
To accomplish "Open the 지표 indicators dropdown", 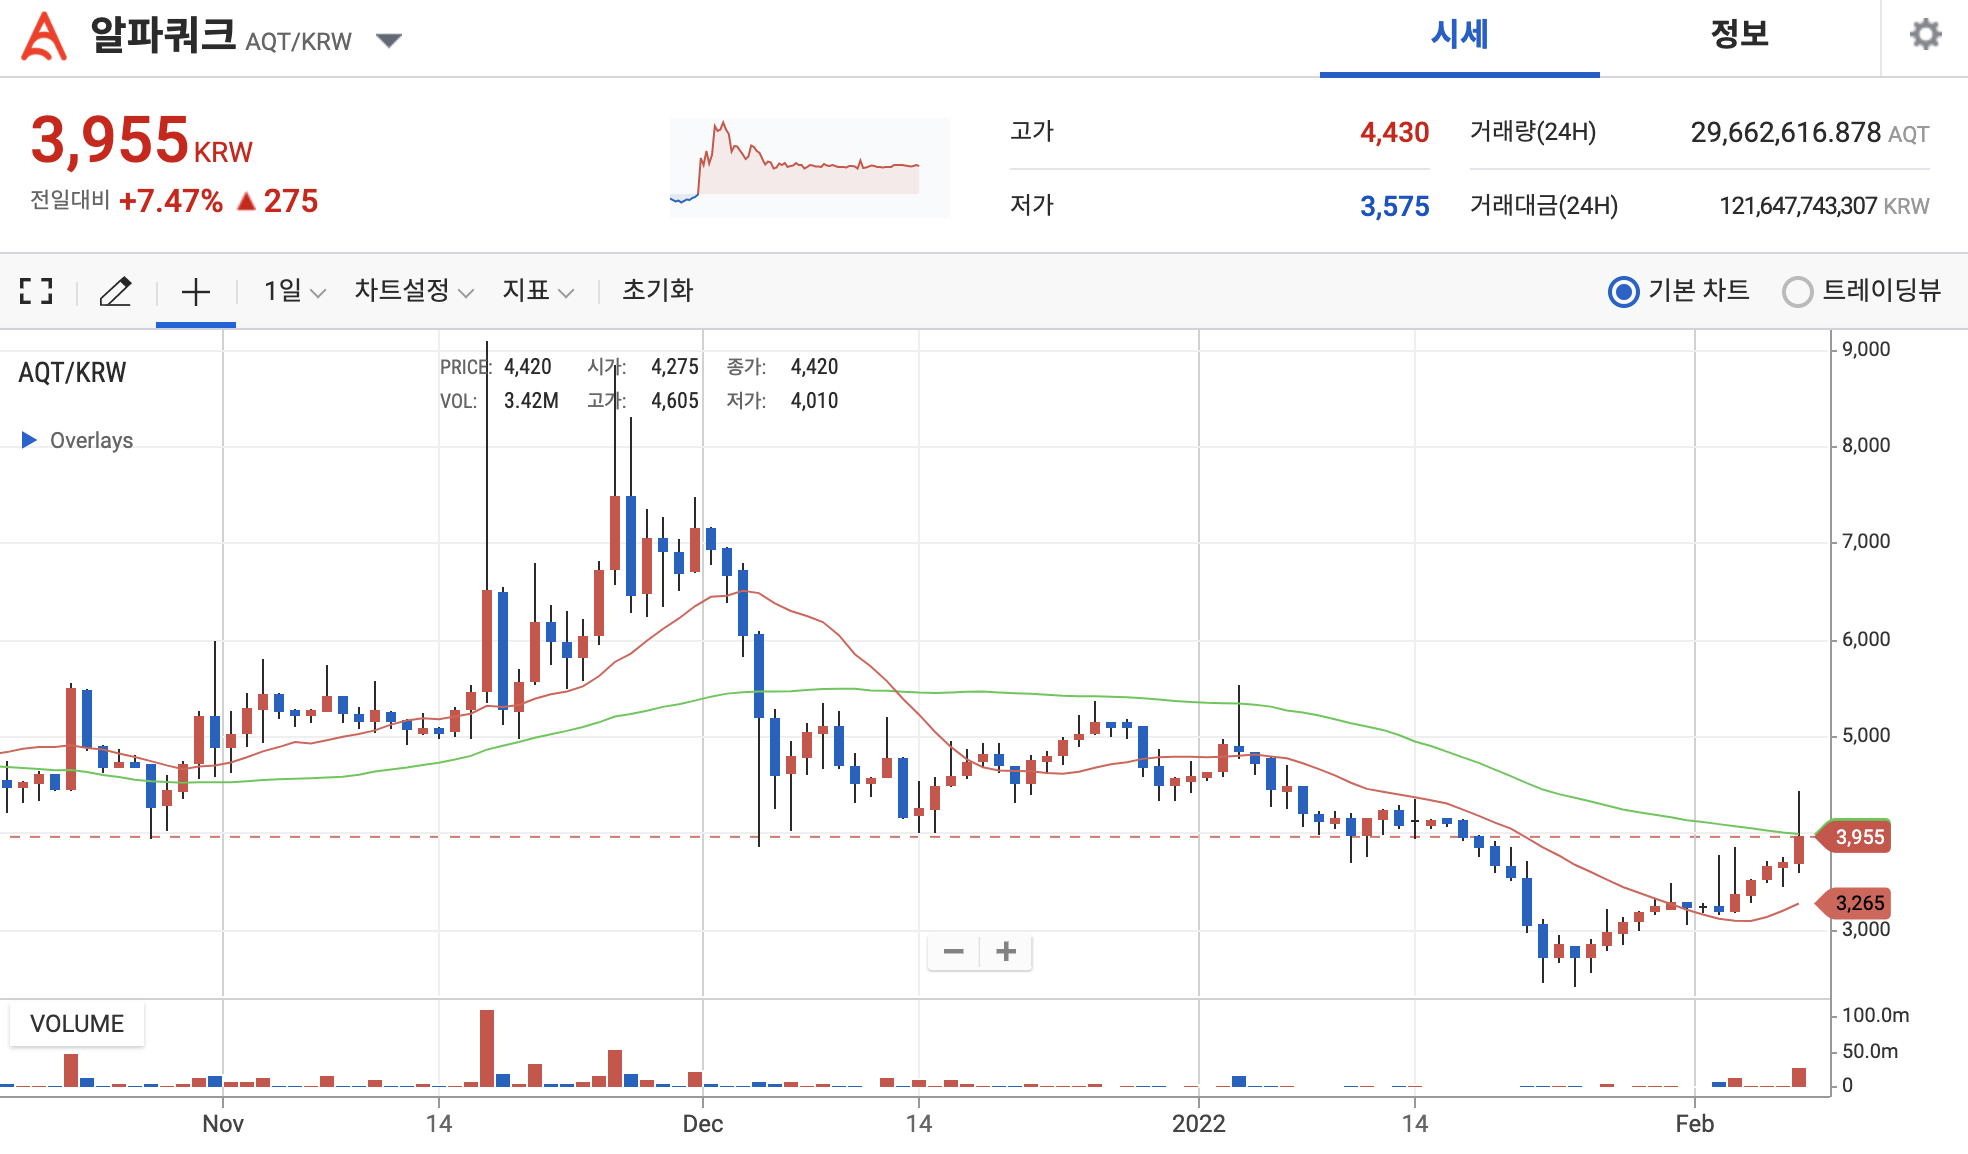I will tap(537, 291).
